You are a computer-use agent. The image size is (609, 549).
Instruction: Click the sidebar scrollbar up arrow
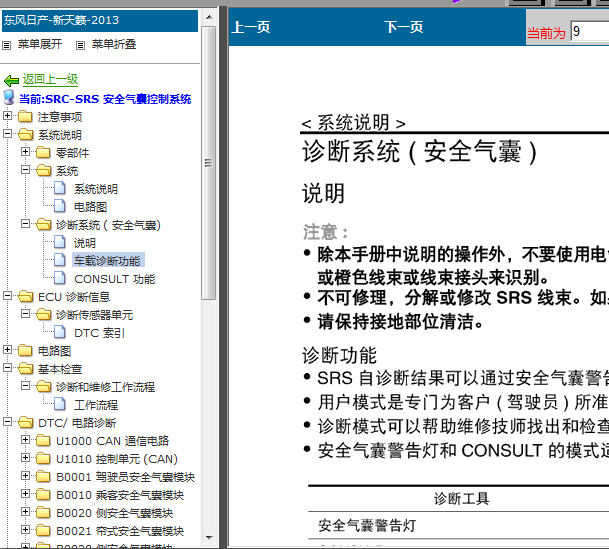209,17
